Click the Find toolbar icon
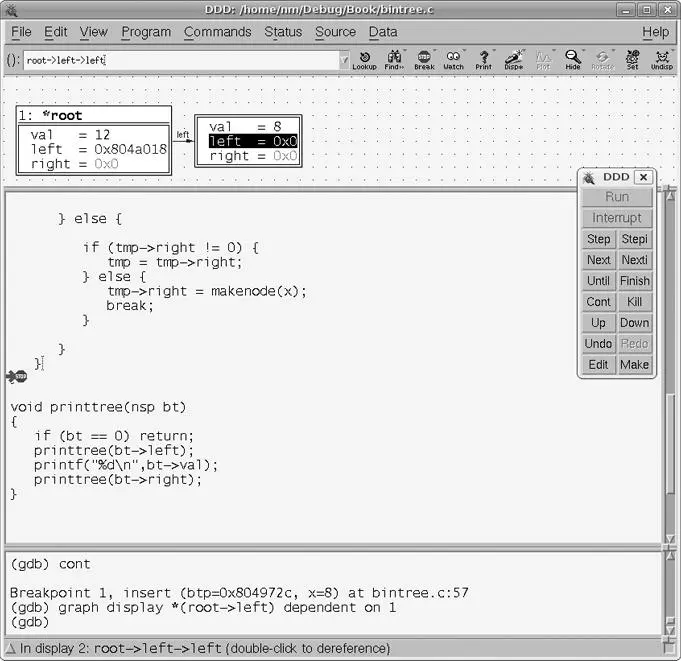This screenshot has height=661, width=681. point(394,60)
